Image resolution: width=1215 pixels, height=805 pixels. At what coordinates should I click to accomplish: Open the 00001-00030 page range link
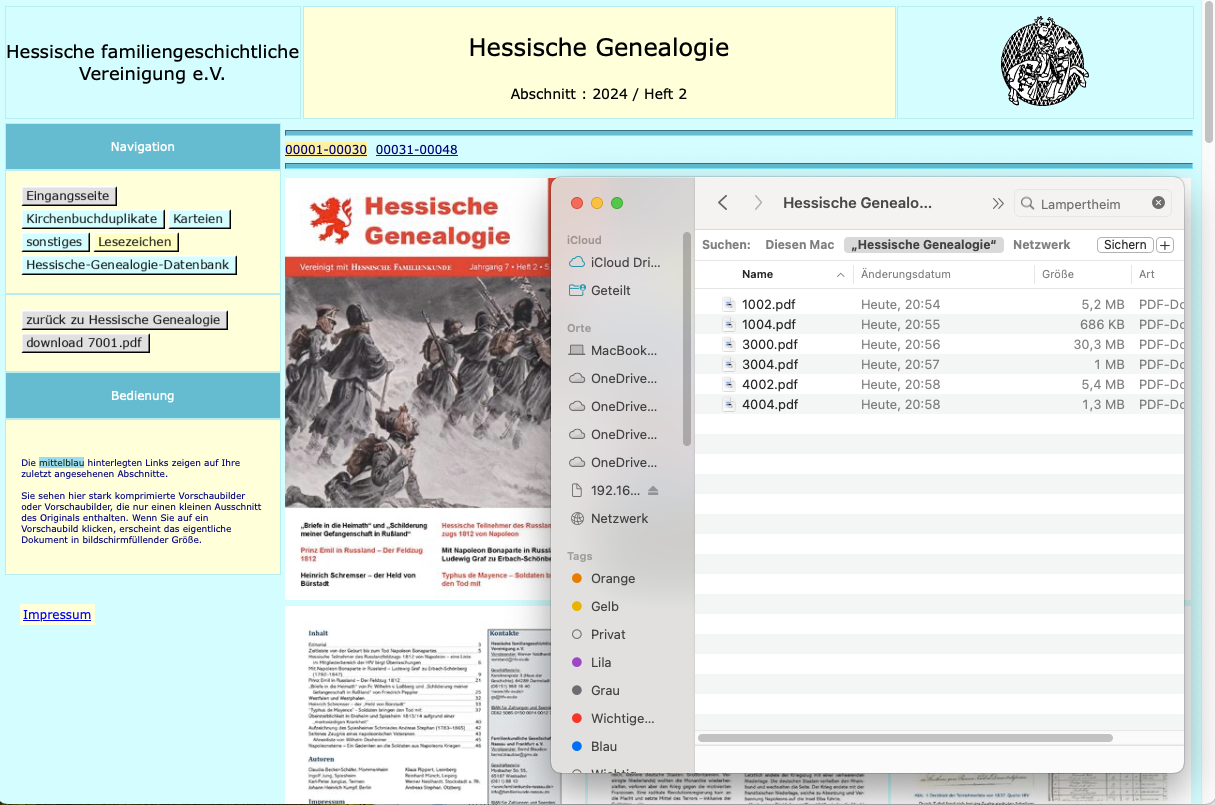(x=326, y=150)
